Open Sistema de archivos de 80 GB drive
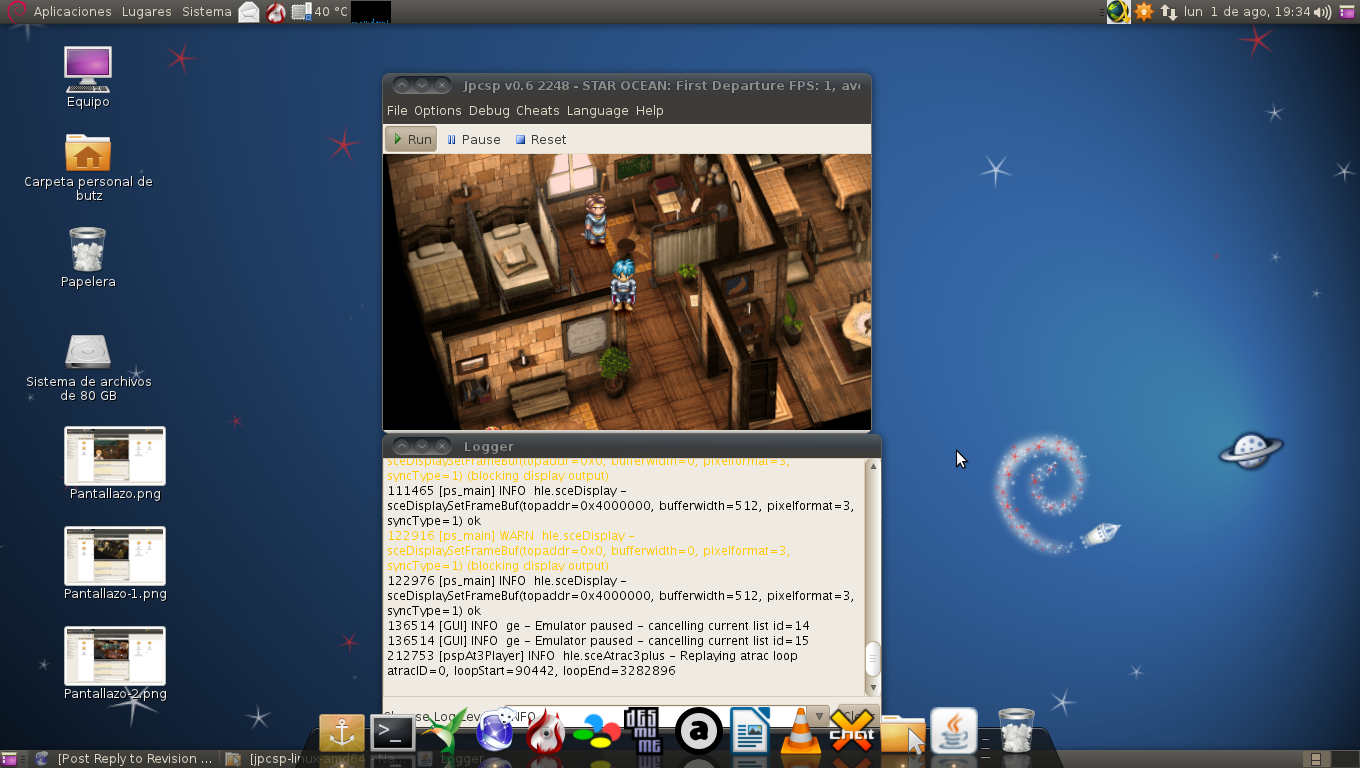1360x768 pixels. pyautogui.click(x=88, y=367)
